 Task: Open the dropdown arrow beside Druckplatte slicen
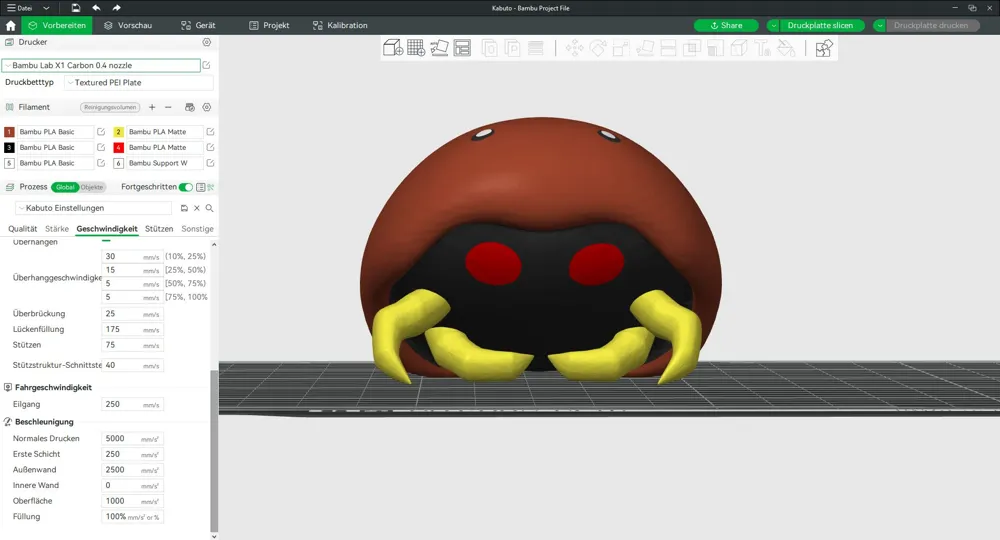point(773,26)
